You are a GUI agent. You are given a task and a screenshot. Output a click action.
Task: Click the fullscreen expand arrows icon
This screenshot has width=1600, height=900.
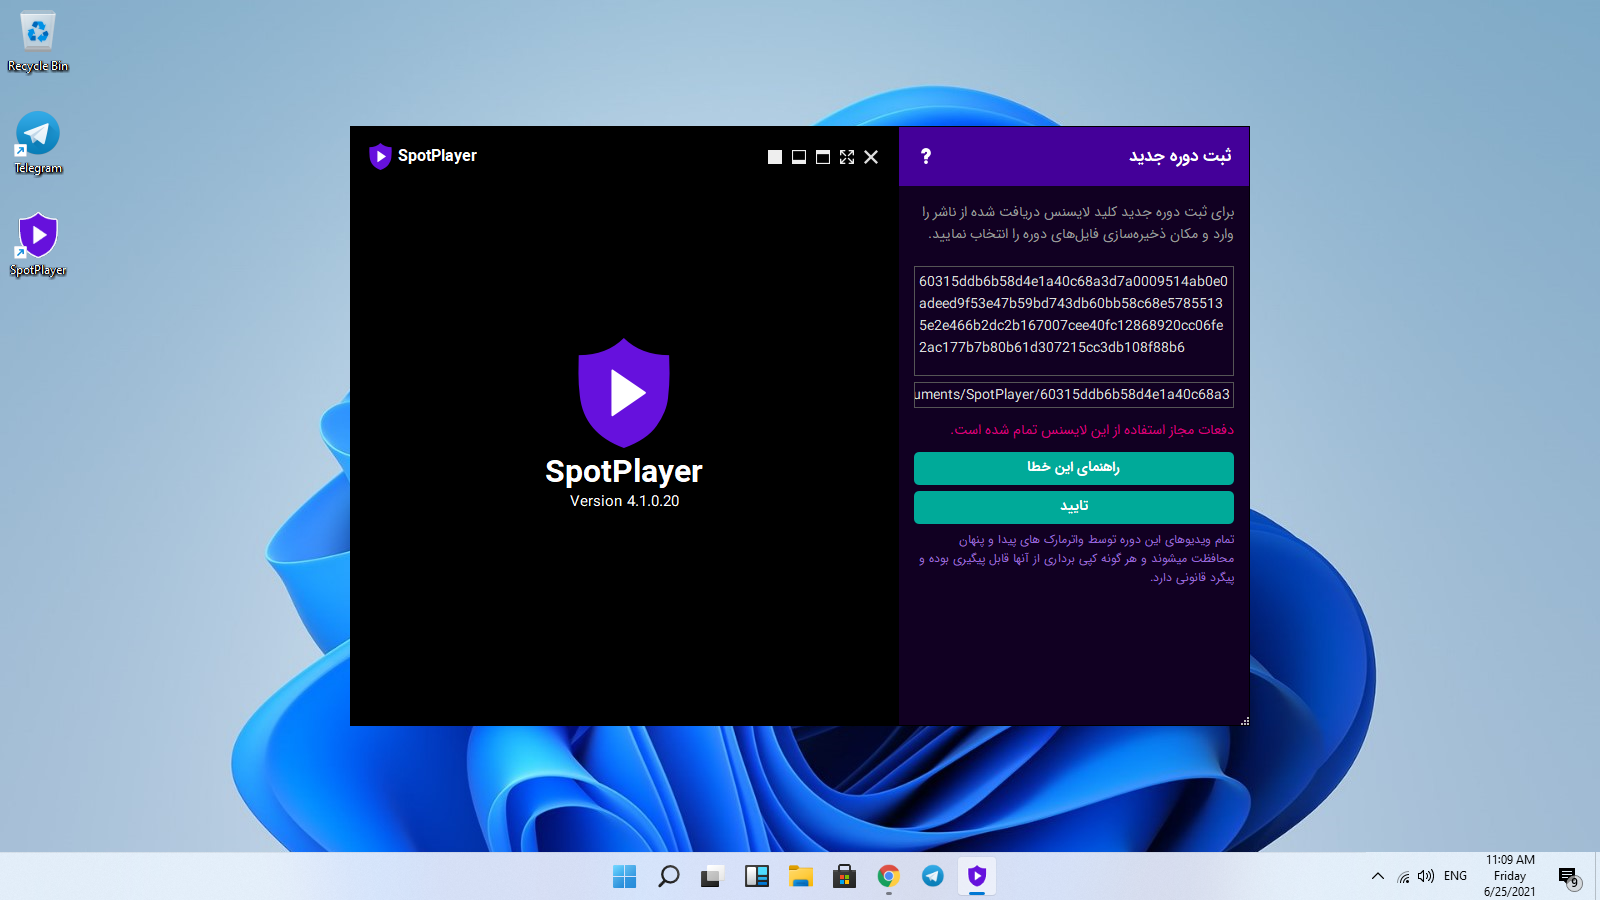tap(847, 157)
